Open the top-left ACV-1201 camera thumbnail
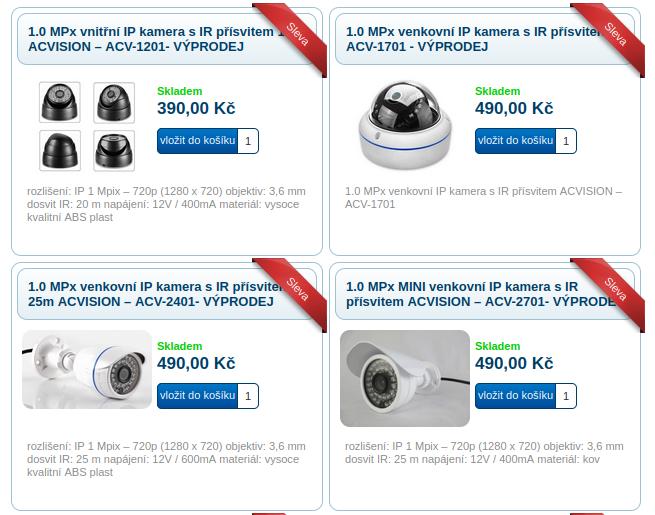 click(x=60, y=102)
